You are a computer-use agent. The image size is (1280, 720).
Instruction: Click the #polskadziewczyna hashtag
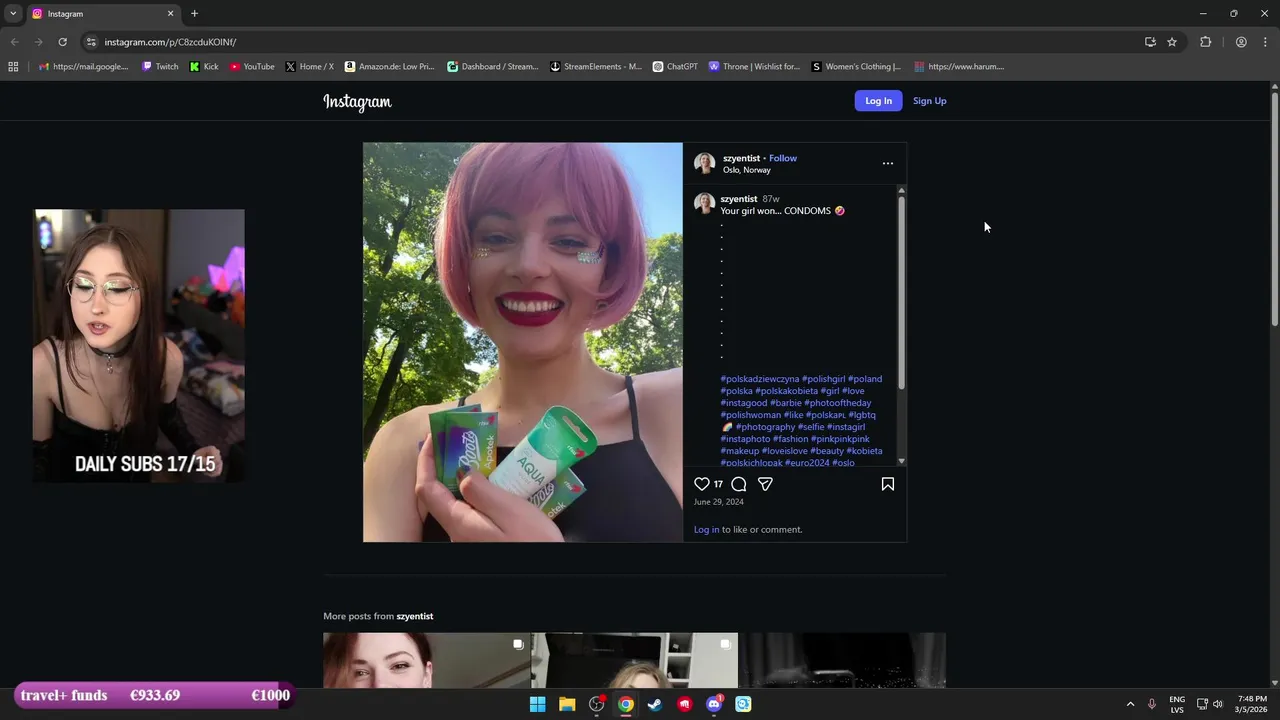[x=760, y=379]
